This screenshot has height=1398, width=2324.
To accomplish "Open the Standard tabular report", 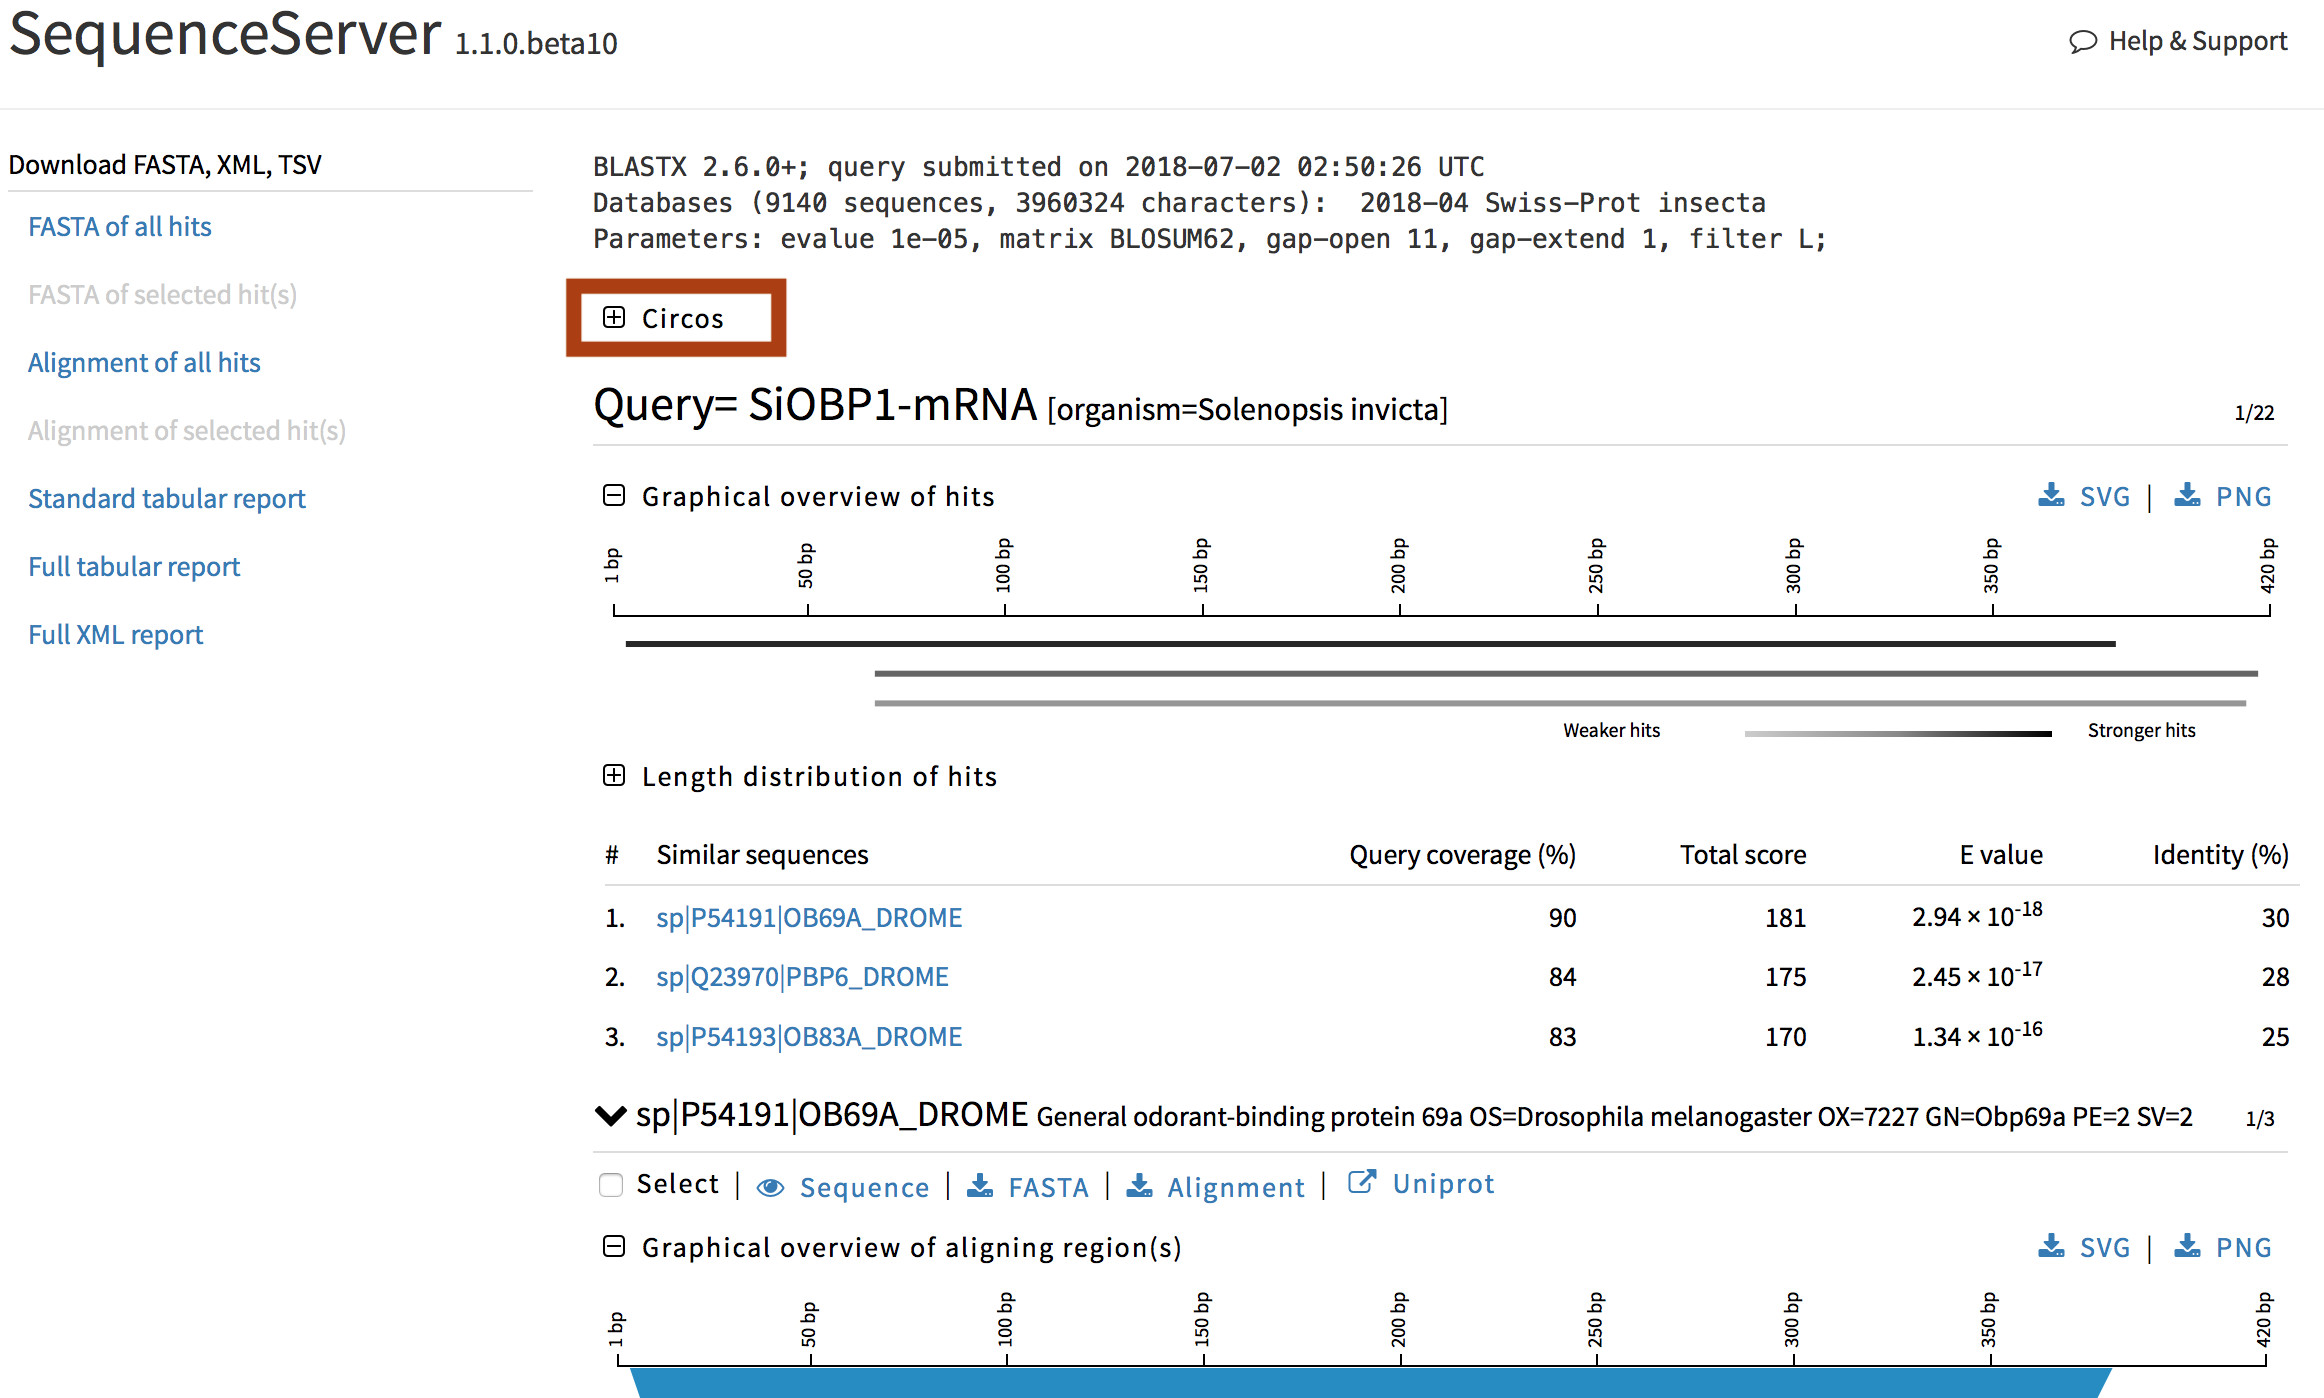I will coord(166,498).
